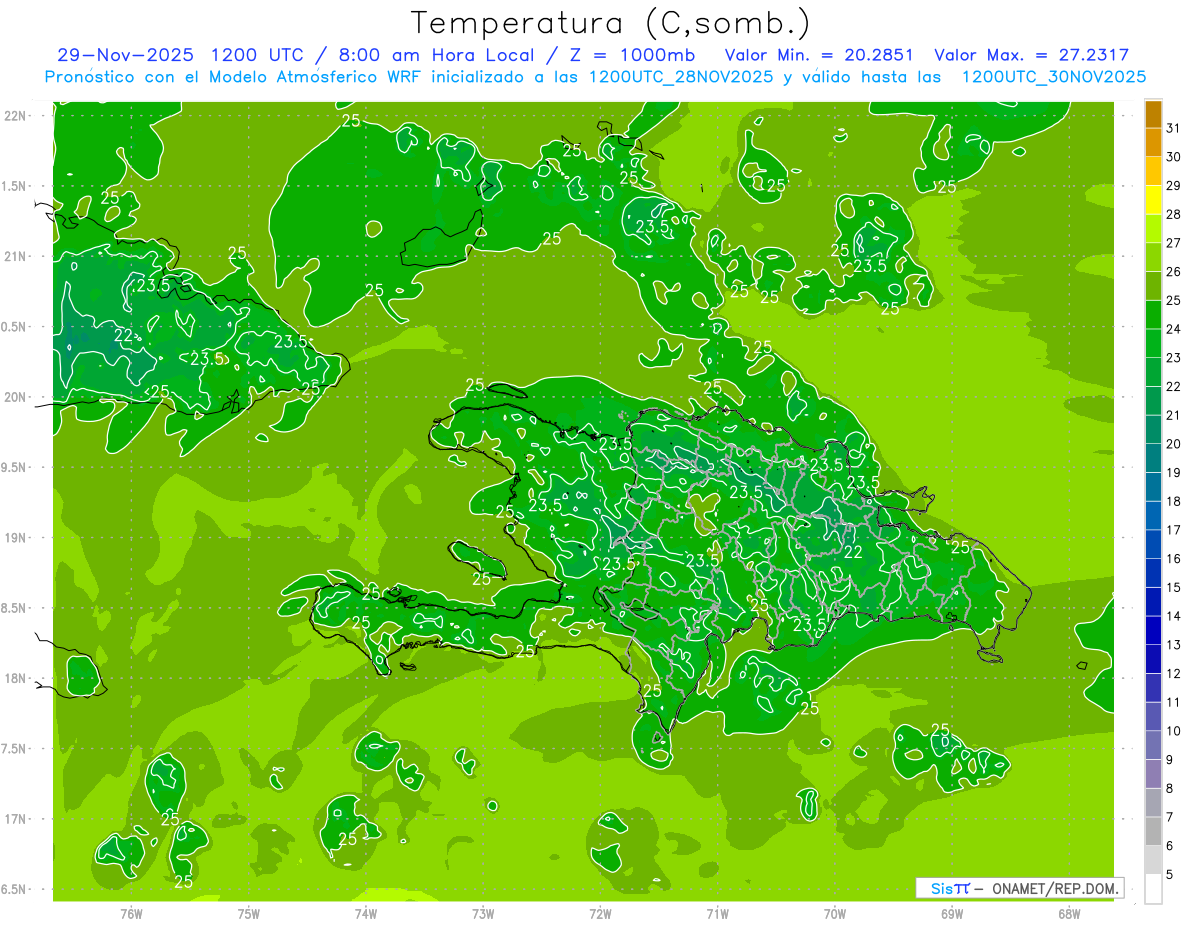Pick the orange colorbar segment between 30 and 31

pyautogui.click(x=1153, y=143)
